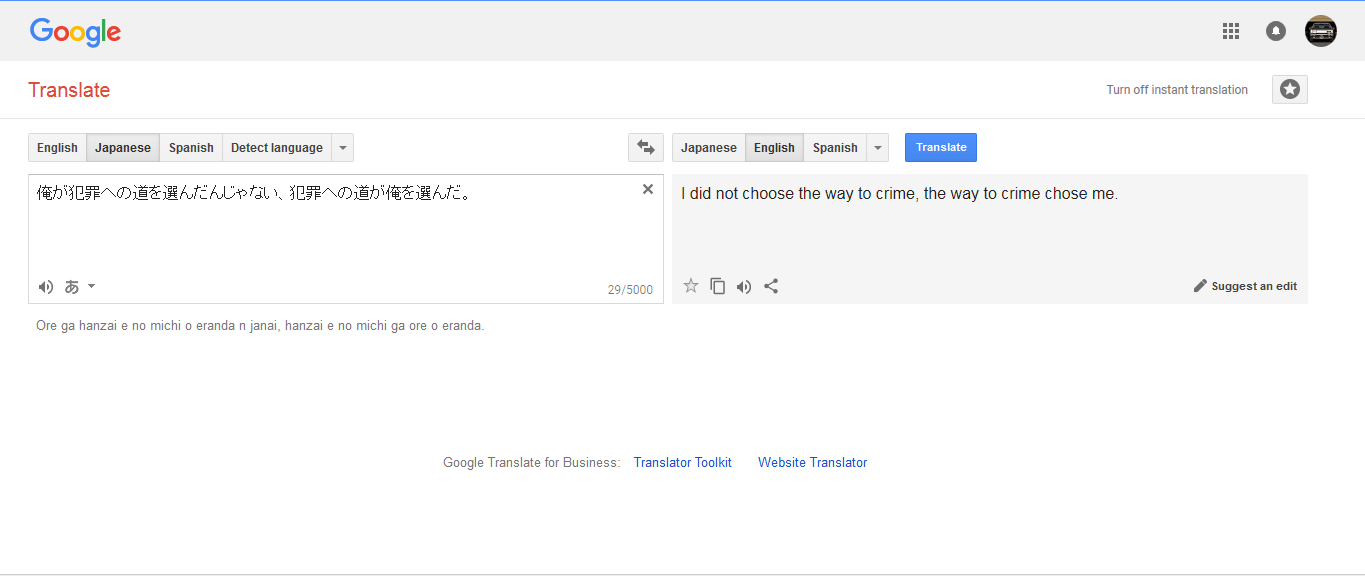The width and height of the screenshot is (1365, 576).
Task: Open the Google apps grid
Action: [x=1231, y=31]
